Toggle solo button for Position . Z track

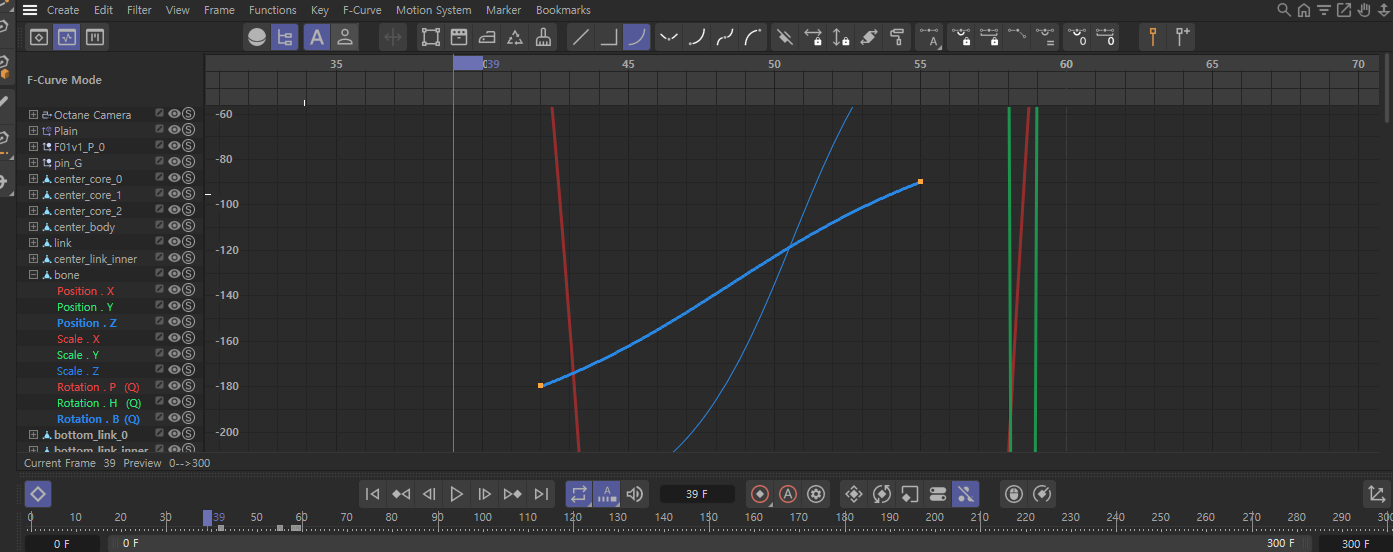click(188, 323)
